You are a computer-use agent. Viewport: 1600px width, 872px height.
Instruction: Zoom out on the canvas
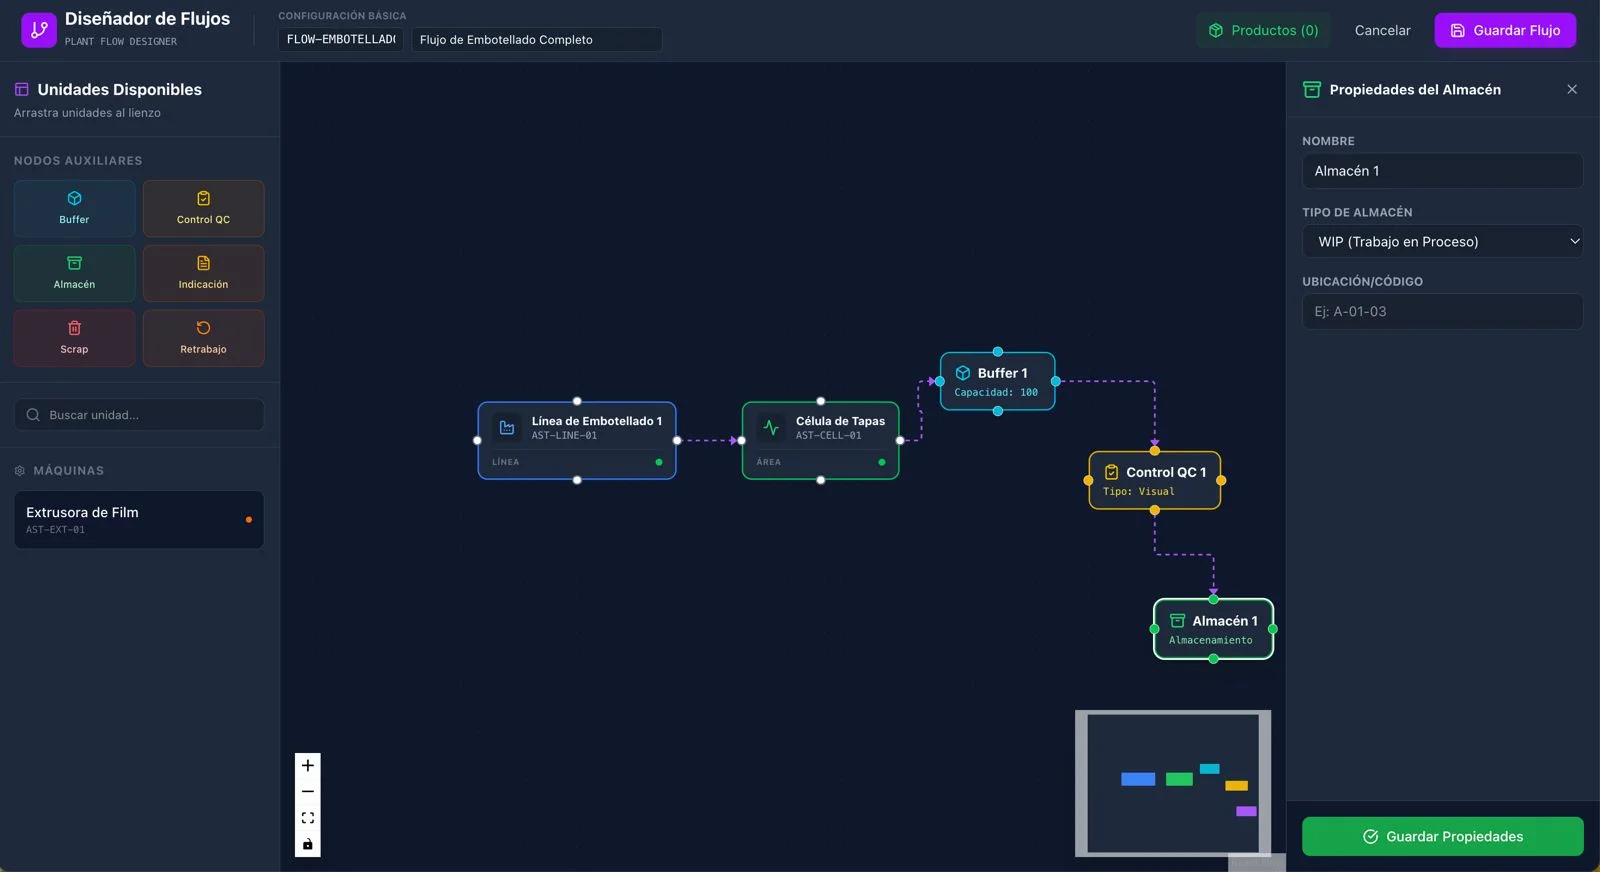308,792
